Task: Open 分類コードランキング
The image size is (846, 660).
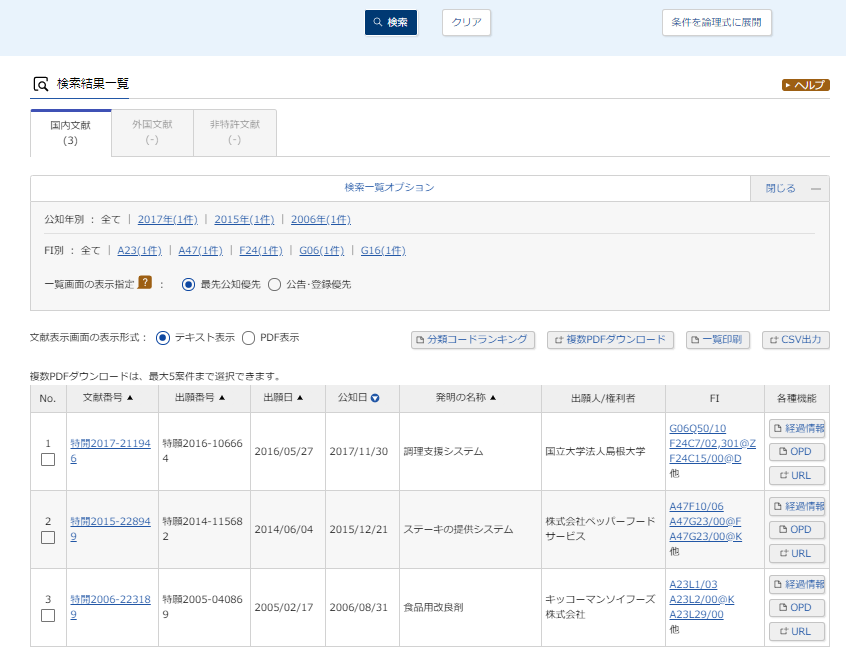Action: [x=473, y=340]
